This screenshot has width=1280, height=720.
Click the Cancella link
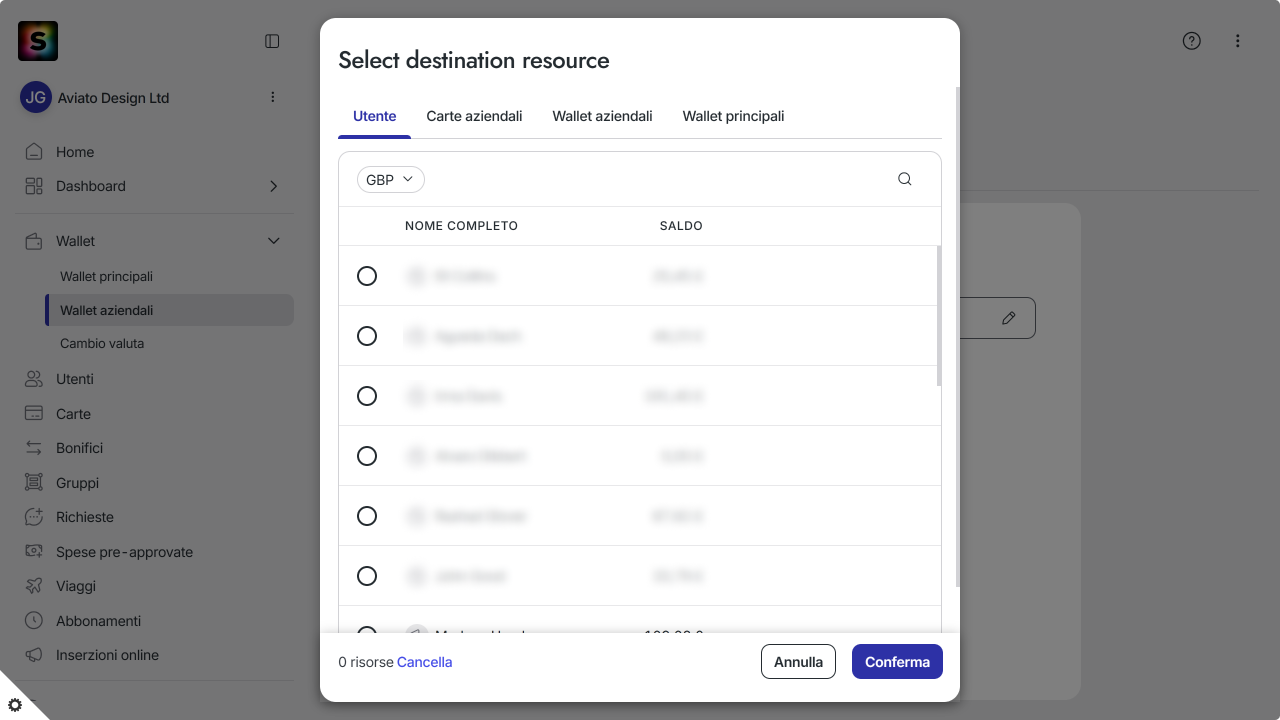coord(425,662)
